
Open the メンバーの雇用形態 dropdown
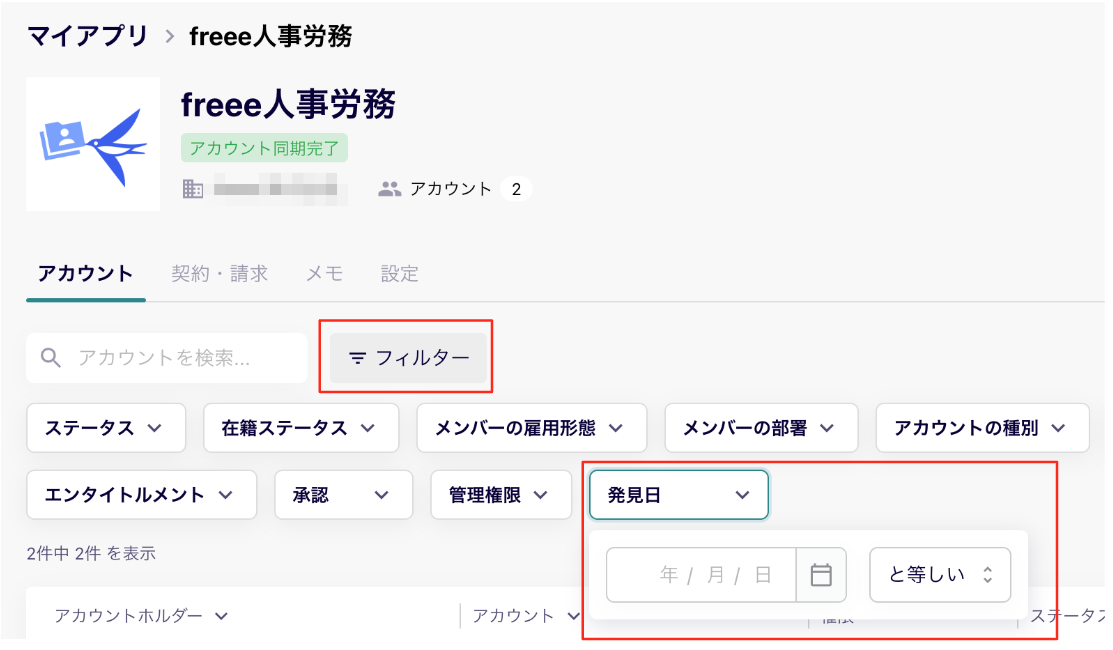click(x=532, y=428)
